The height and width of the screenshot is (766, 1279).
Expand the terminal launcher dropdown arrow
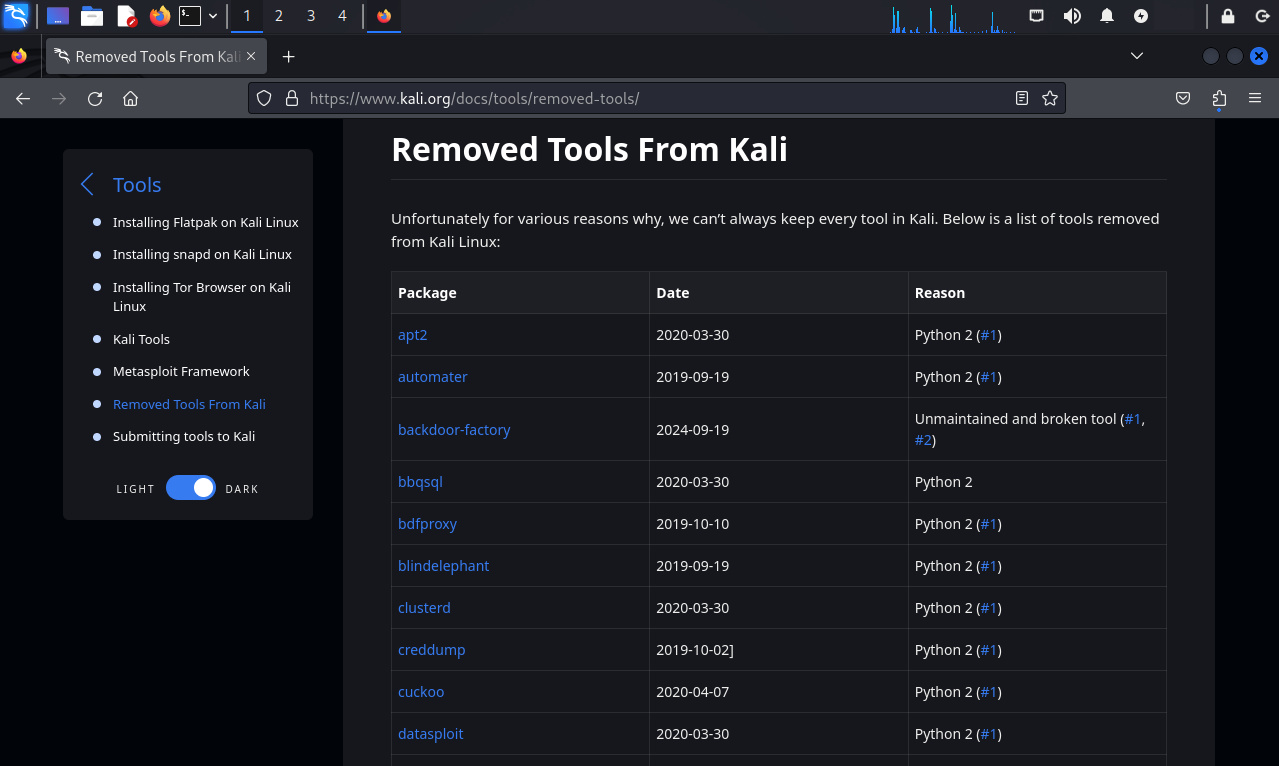213,16
